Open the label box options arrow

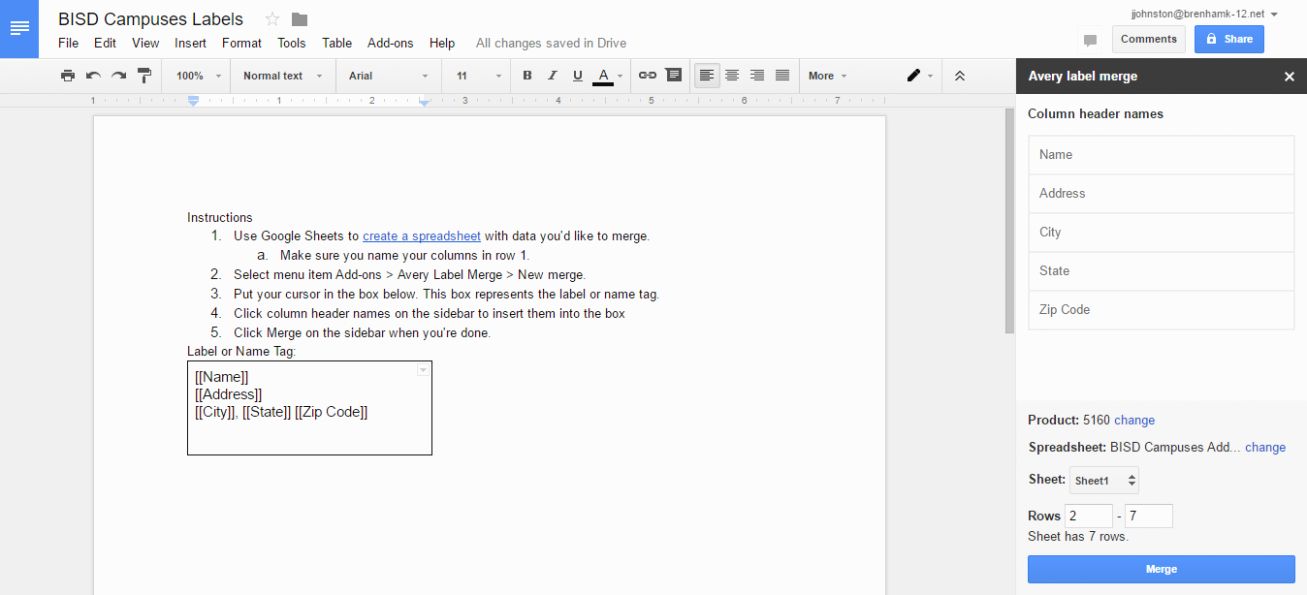point(423,370)
